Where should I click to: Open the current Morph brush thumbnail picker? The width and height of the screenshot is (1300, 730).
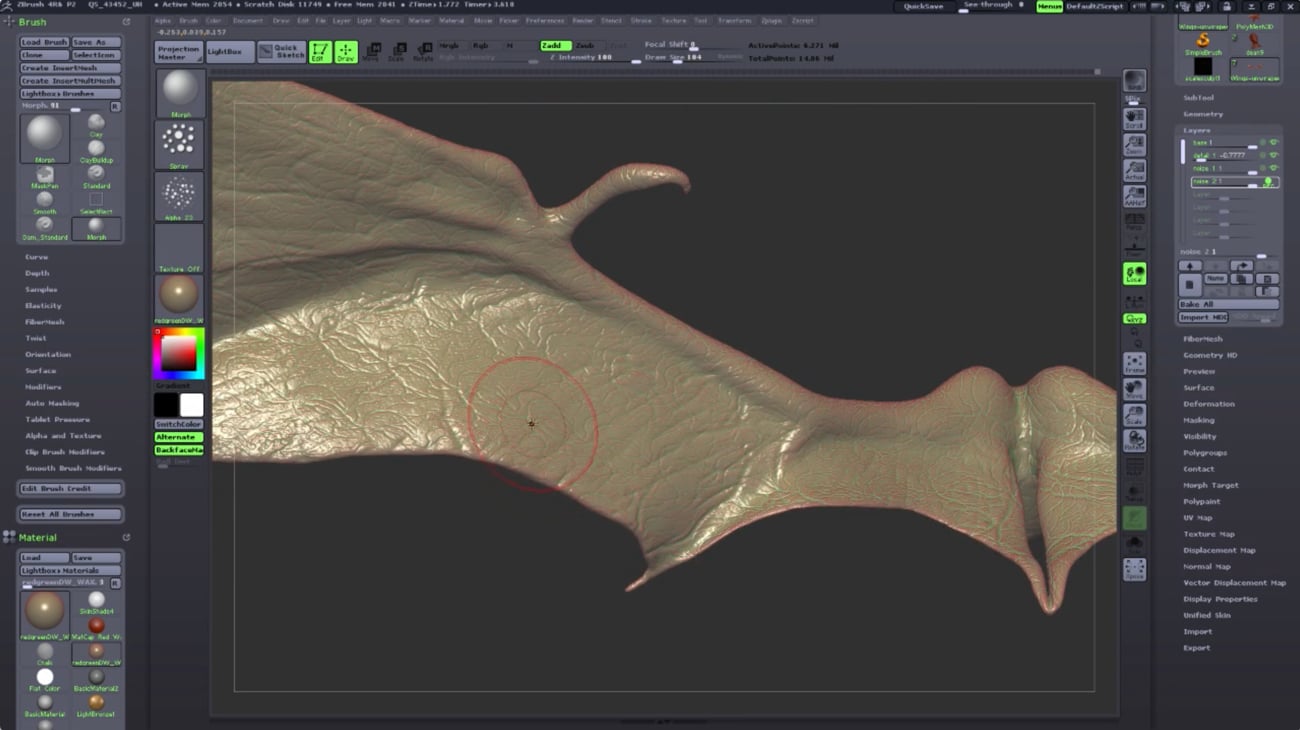pos(181,94)
